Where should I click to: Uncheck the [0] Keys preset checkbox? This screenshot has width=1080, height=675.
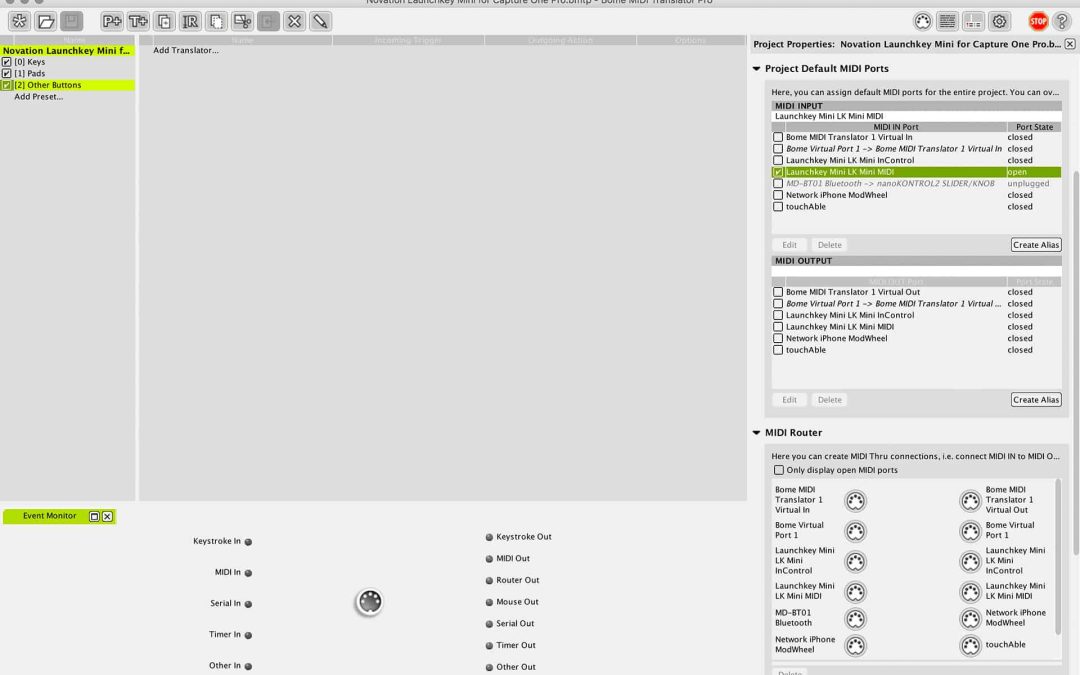7,62
